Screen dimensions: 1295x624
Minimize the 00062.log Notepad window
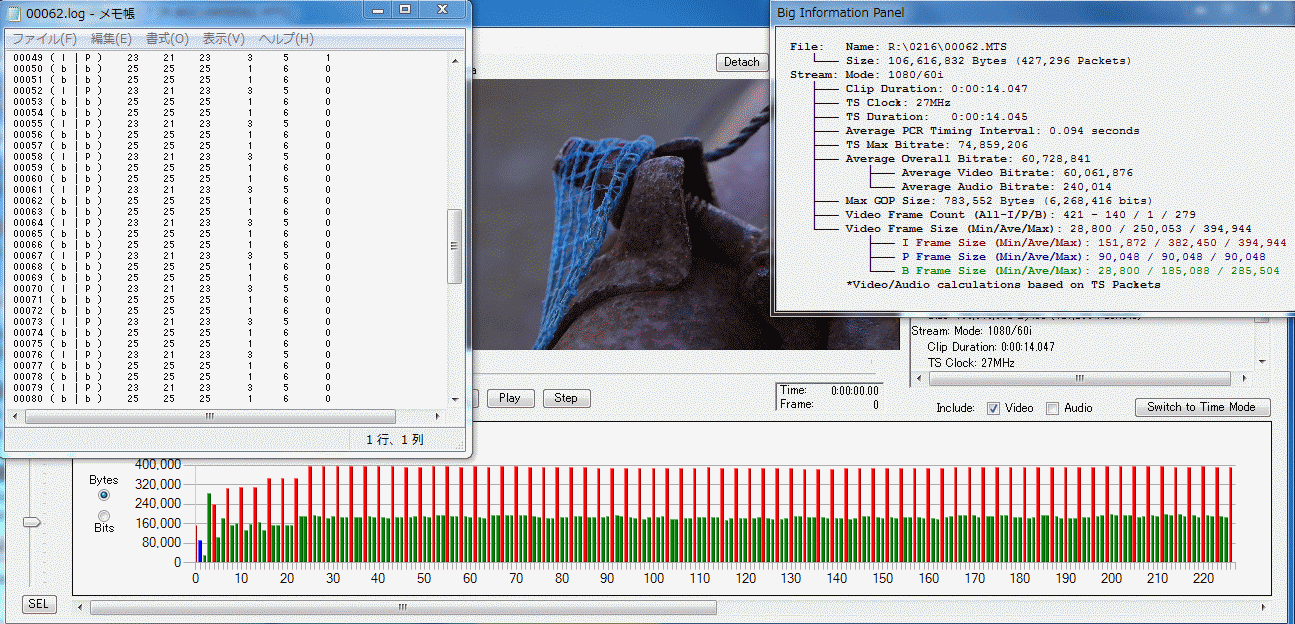tap(379, 9)
